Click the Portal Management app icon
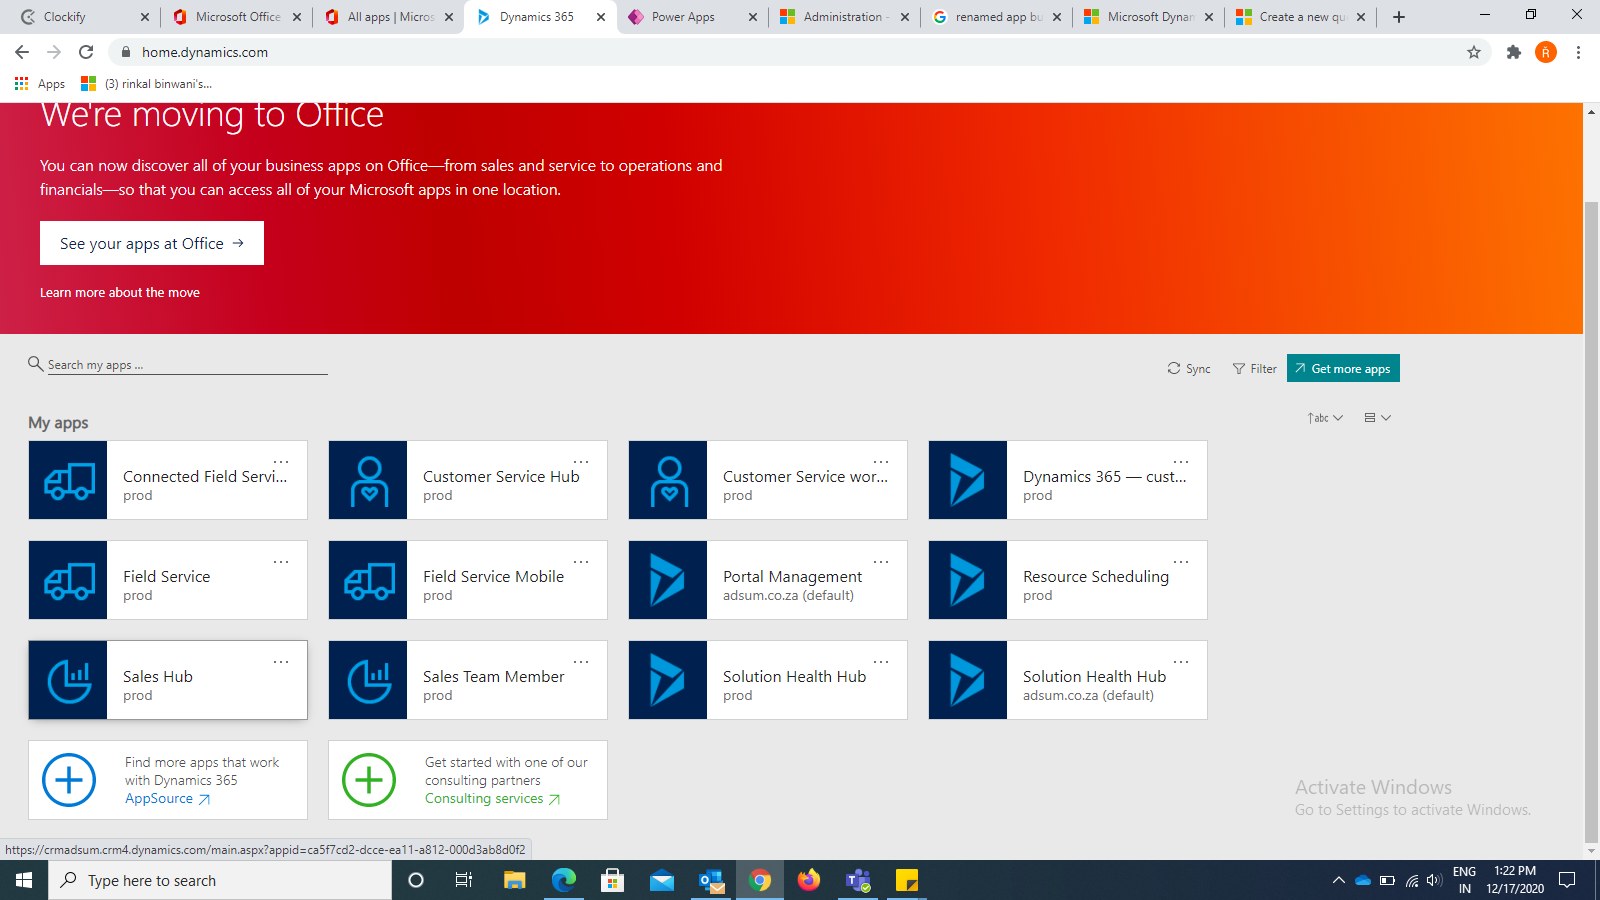Viewport: 1600px width, 900px height. tap(668, 580)
